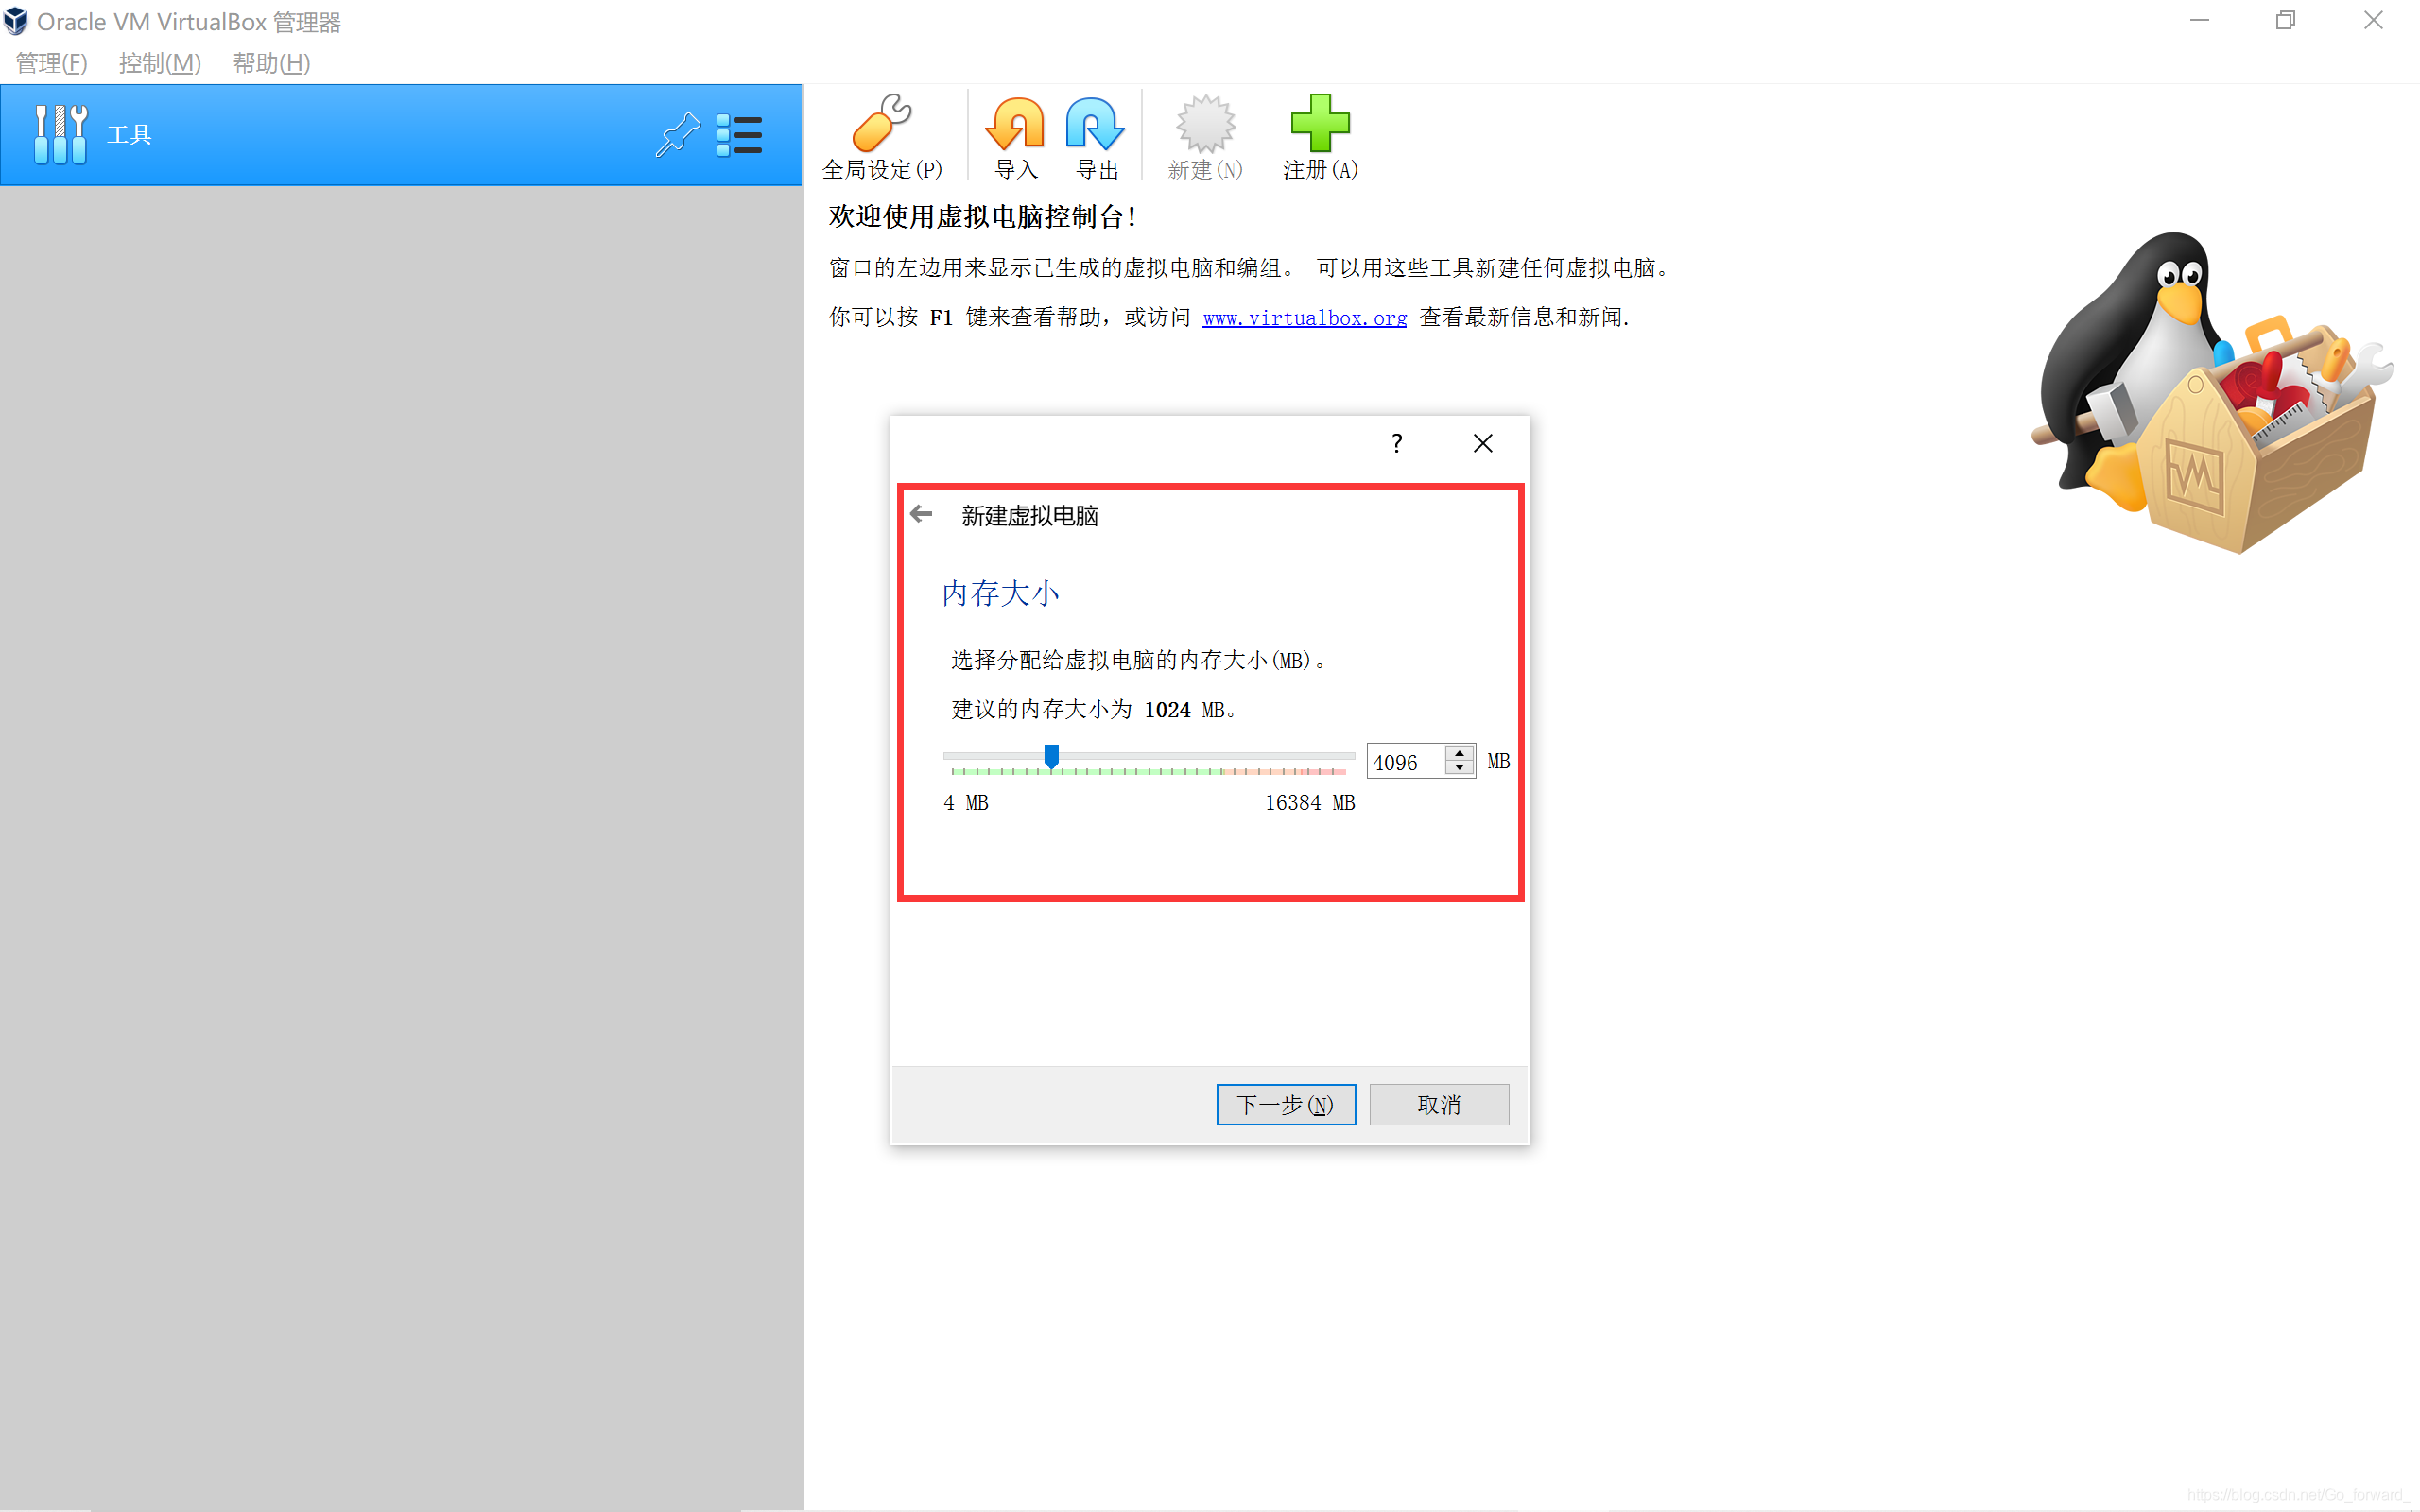Click the dialog help question mark
The image size is (2420, 1512).
click(1396, 443)
